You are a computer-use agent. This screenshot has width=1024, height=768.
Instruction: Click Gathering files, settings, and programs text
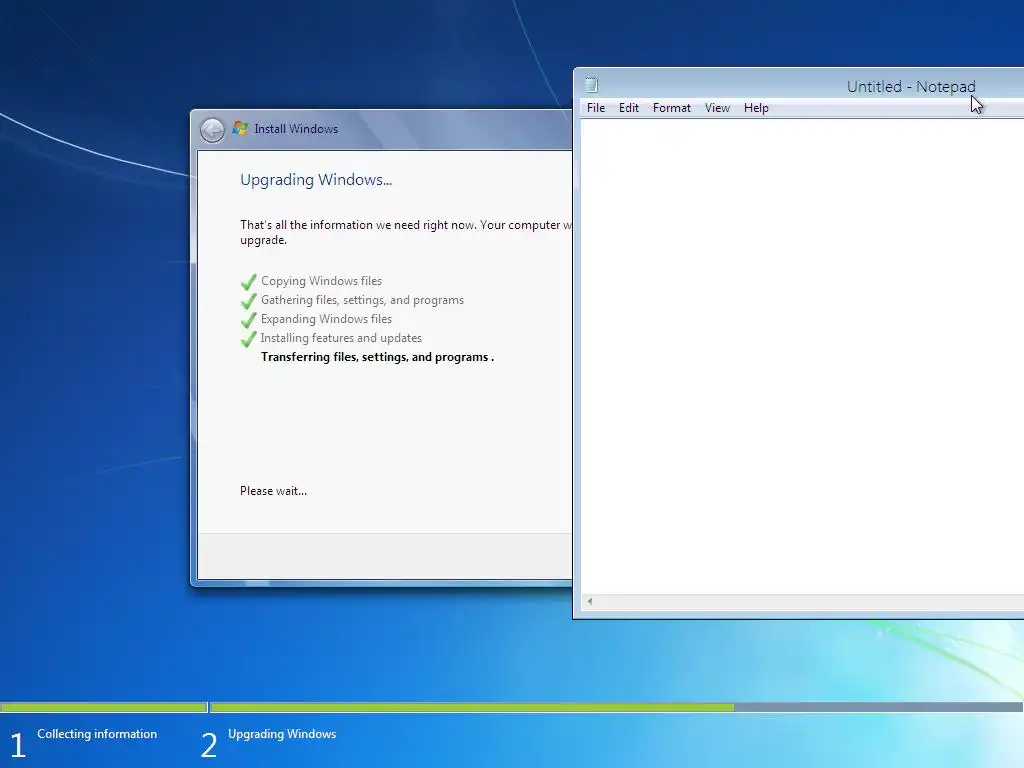362,300
